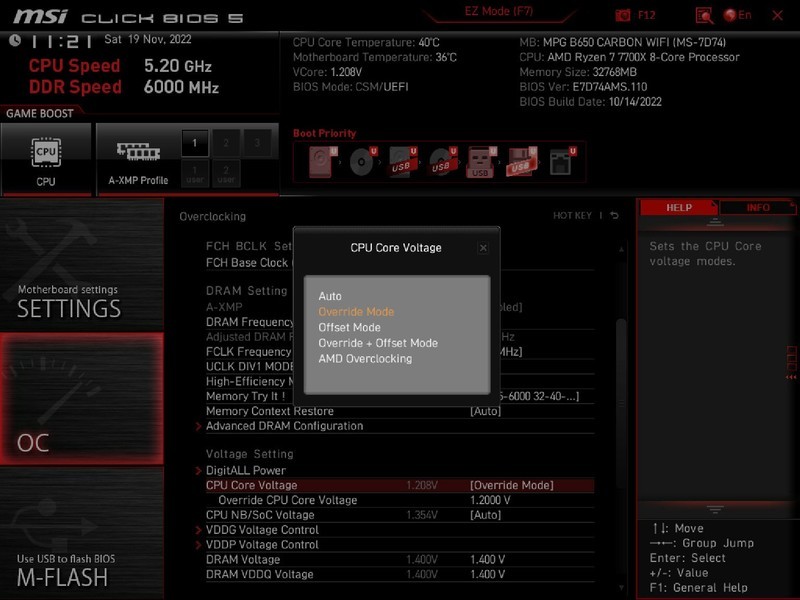Click the GAME BOOST label

click(40, 113)
